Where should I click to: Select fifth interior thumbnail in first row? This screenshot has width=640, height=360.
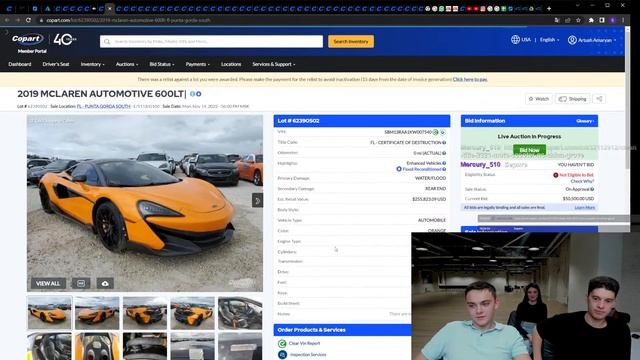pos(240,313)
